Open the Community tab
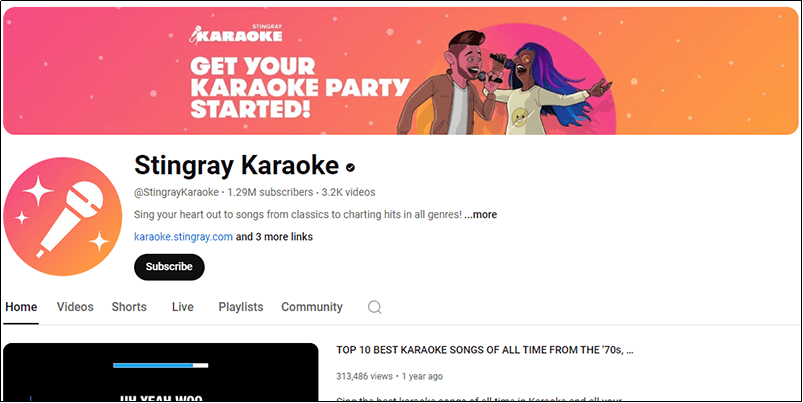803x403 pixels. (311, 307)
